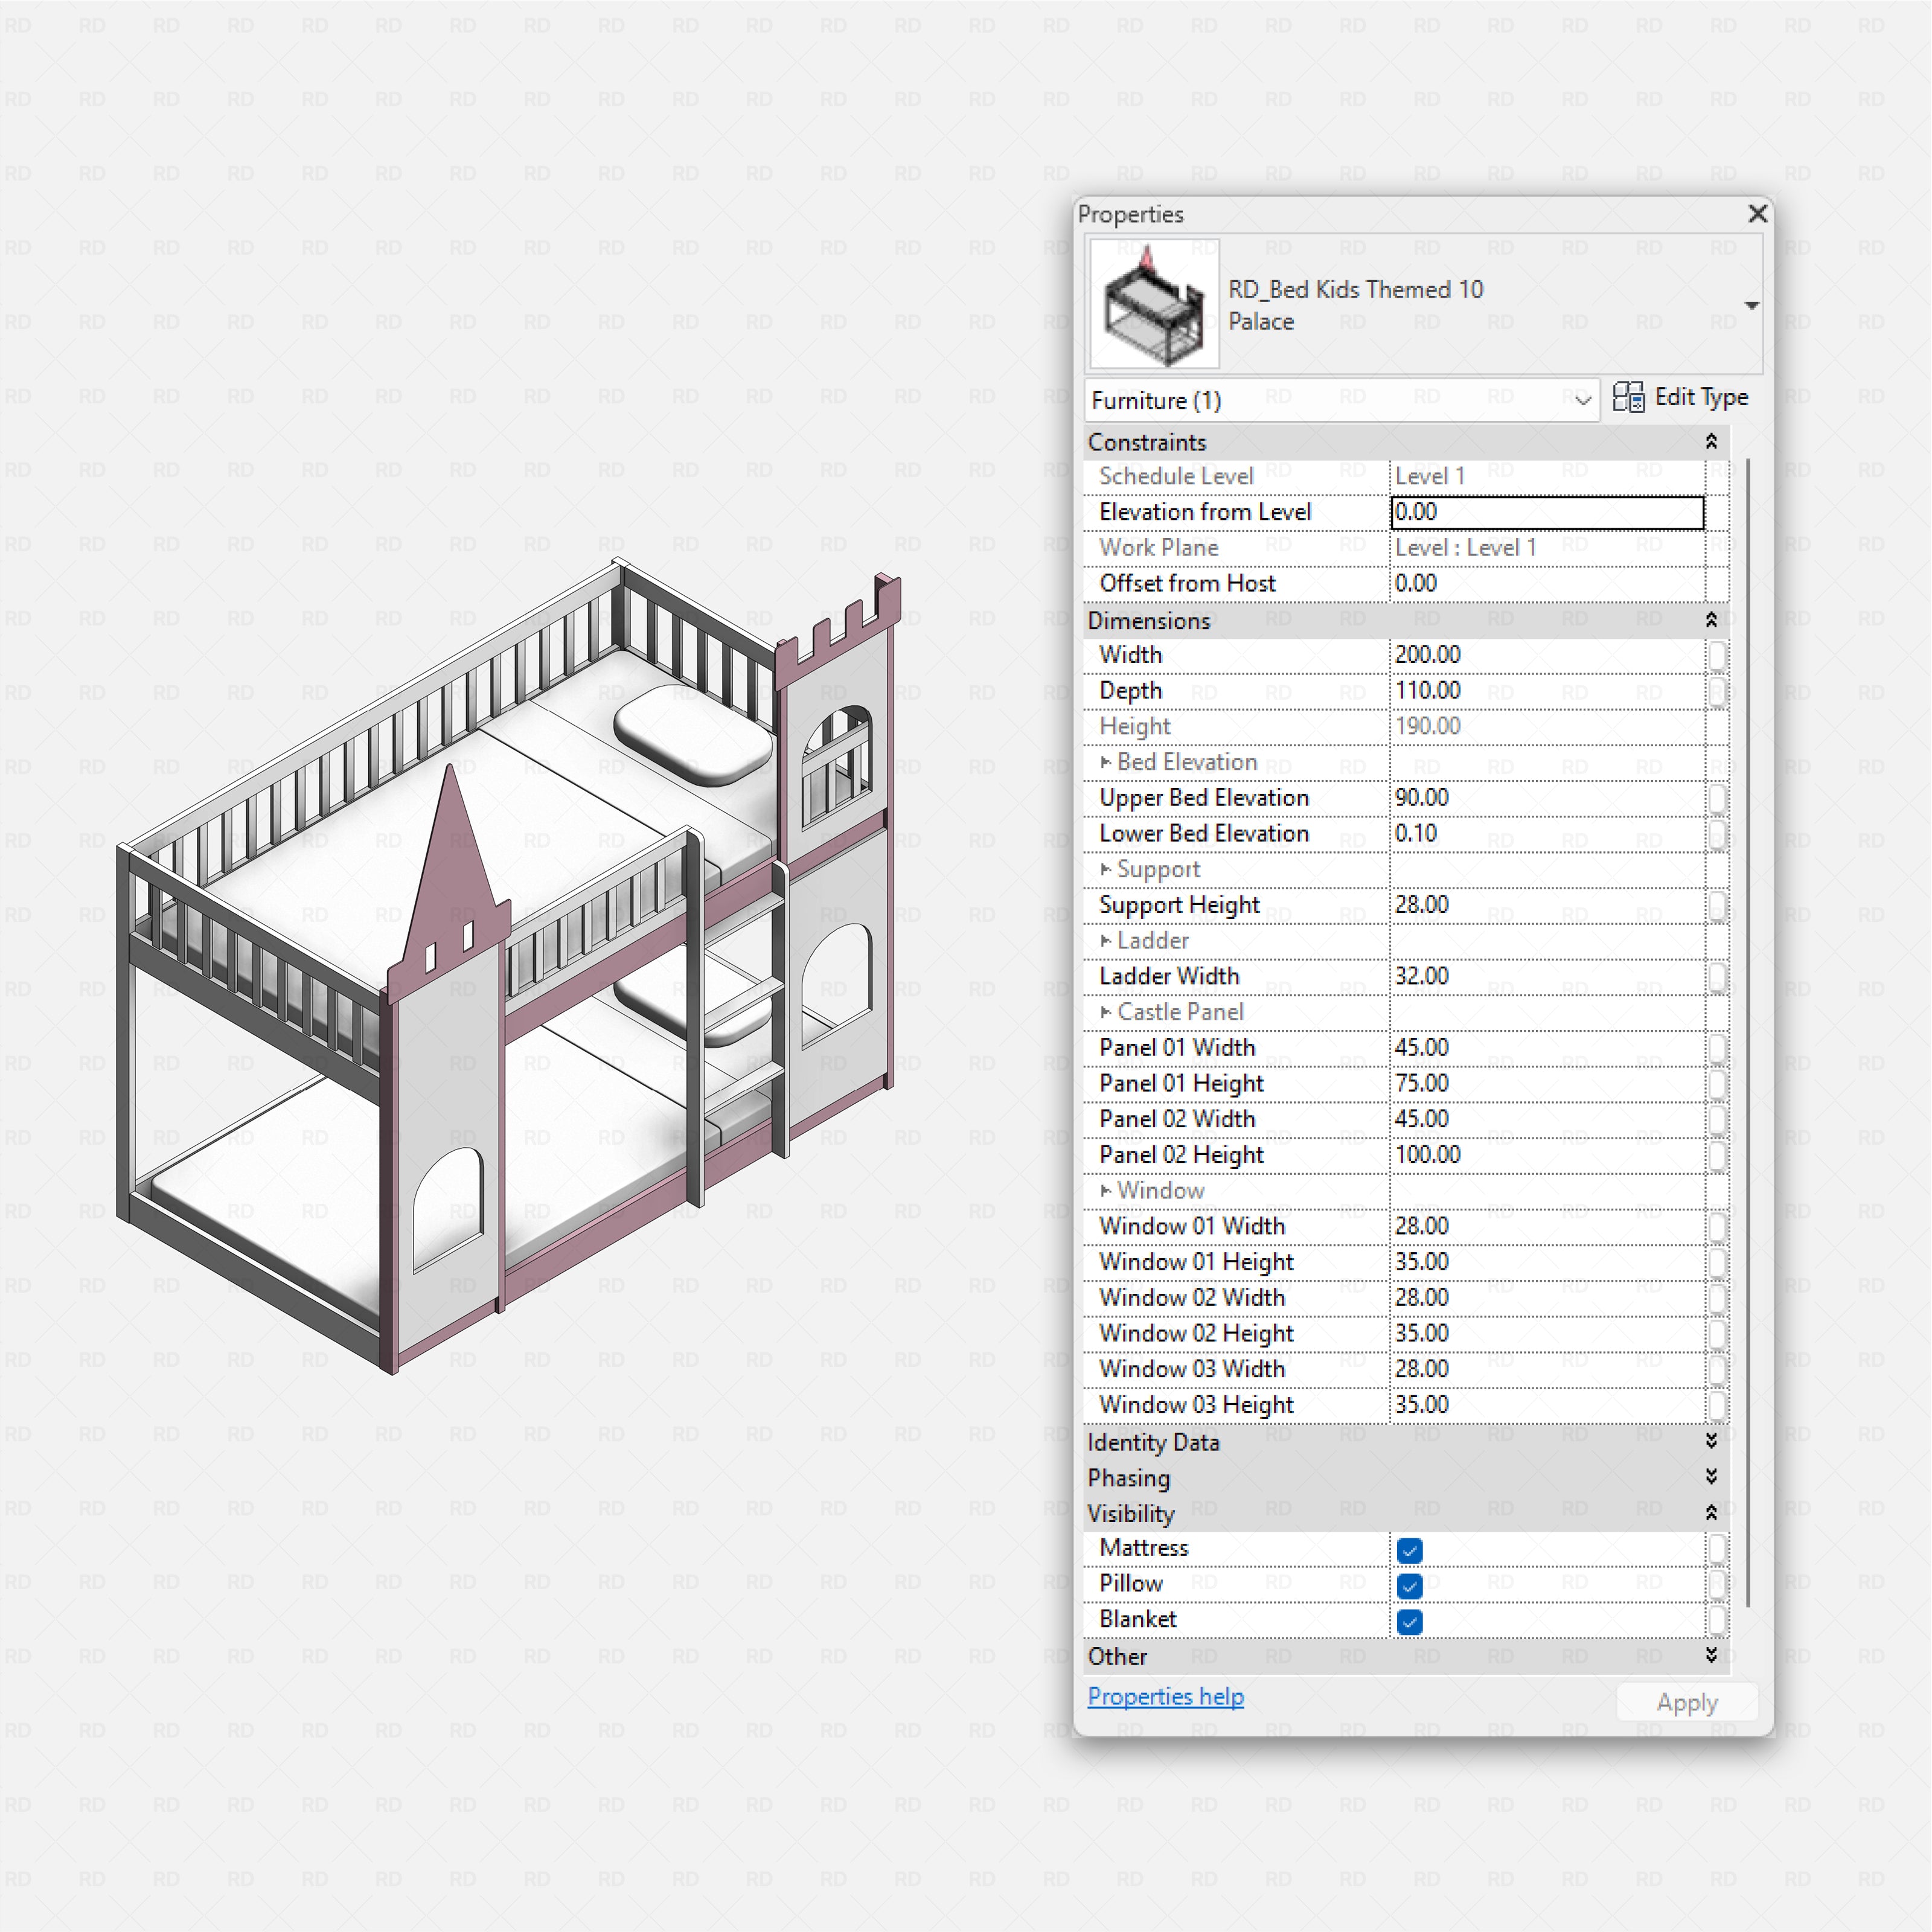
Task: Disable the Pillow visibility checkbox
Action: coord(1409,1586)
